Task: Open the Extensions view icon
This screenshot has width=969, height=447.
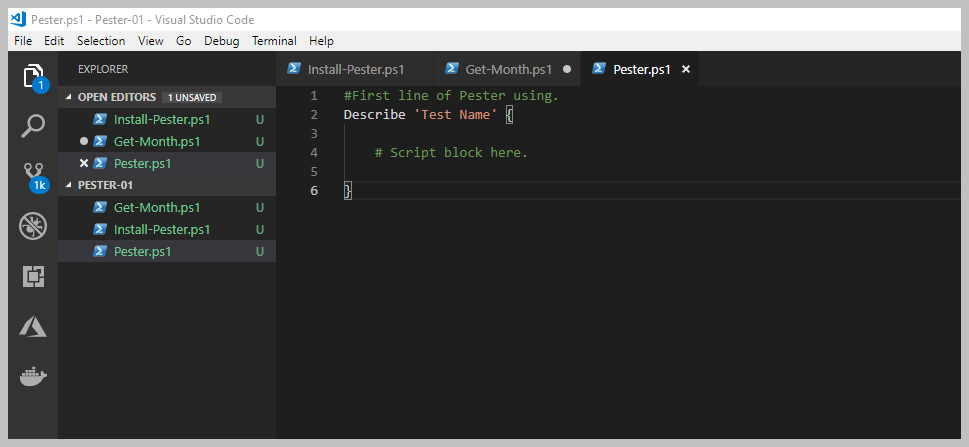Action: coord(33,277)
